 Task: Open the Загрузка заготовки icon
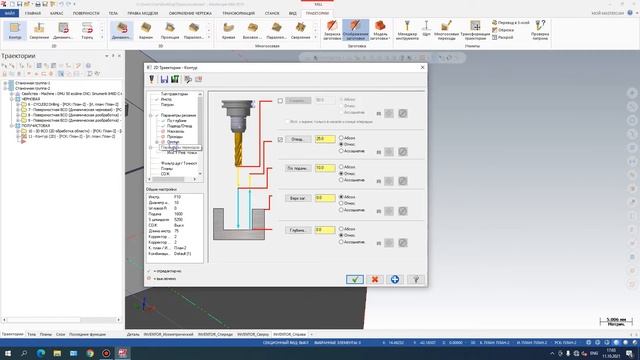coord(332,30)
